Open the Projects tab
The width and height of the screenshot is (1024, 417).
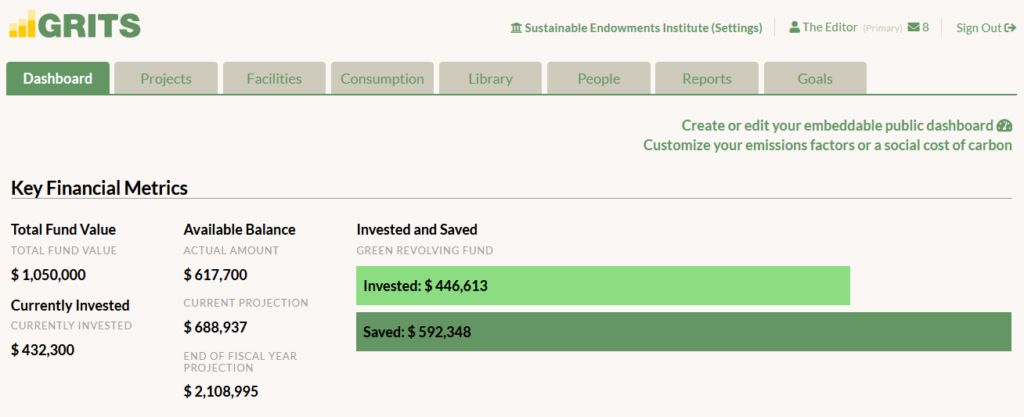coord(166,79)
